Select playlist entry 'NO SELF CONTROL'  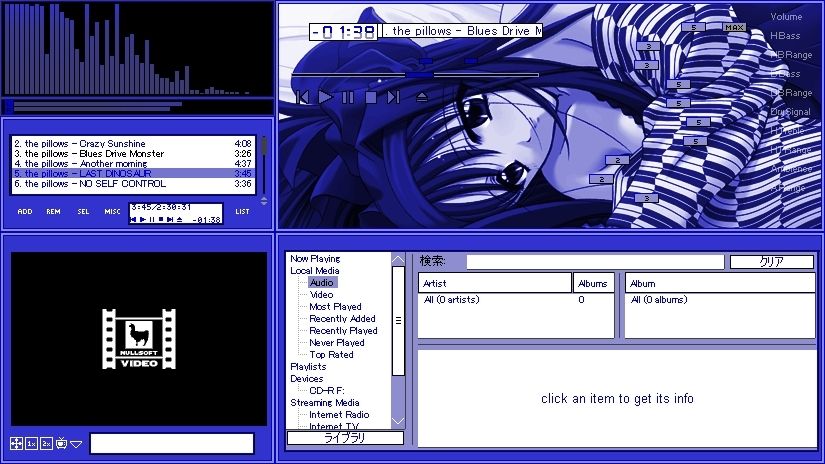[x=133, y=184]
